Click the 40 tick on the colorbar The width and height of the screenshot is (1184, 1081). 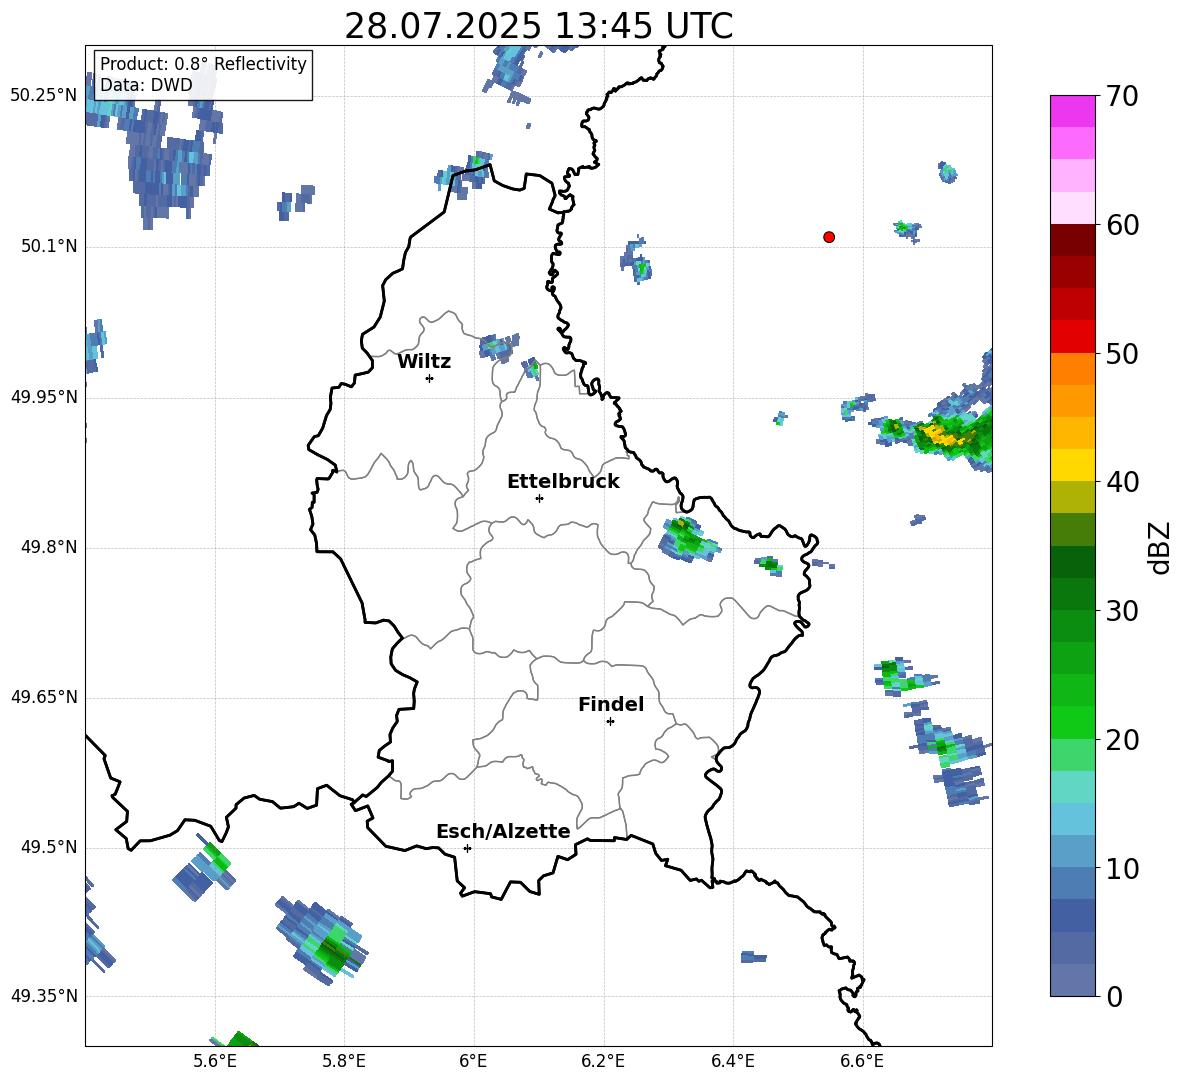[1122, 482]
